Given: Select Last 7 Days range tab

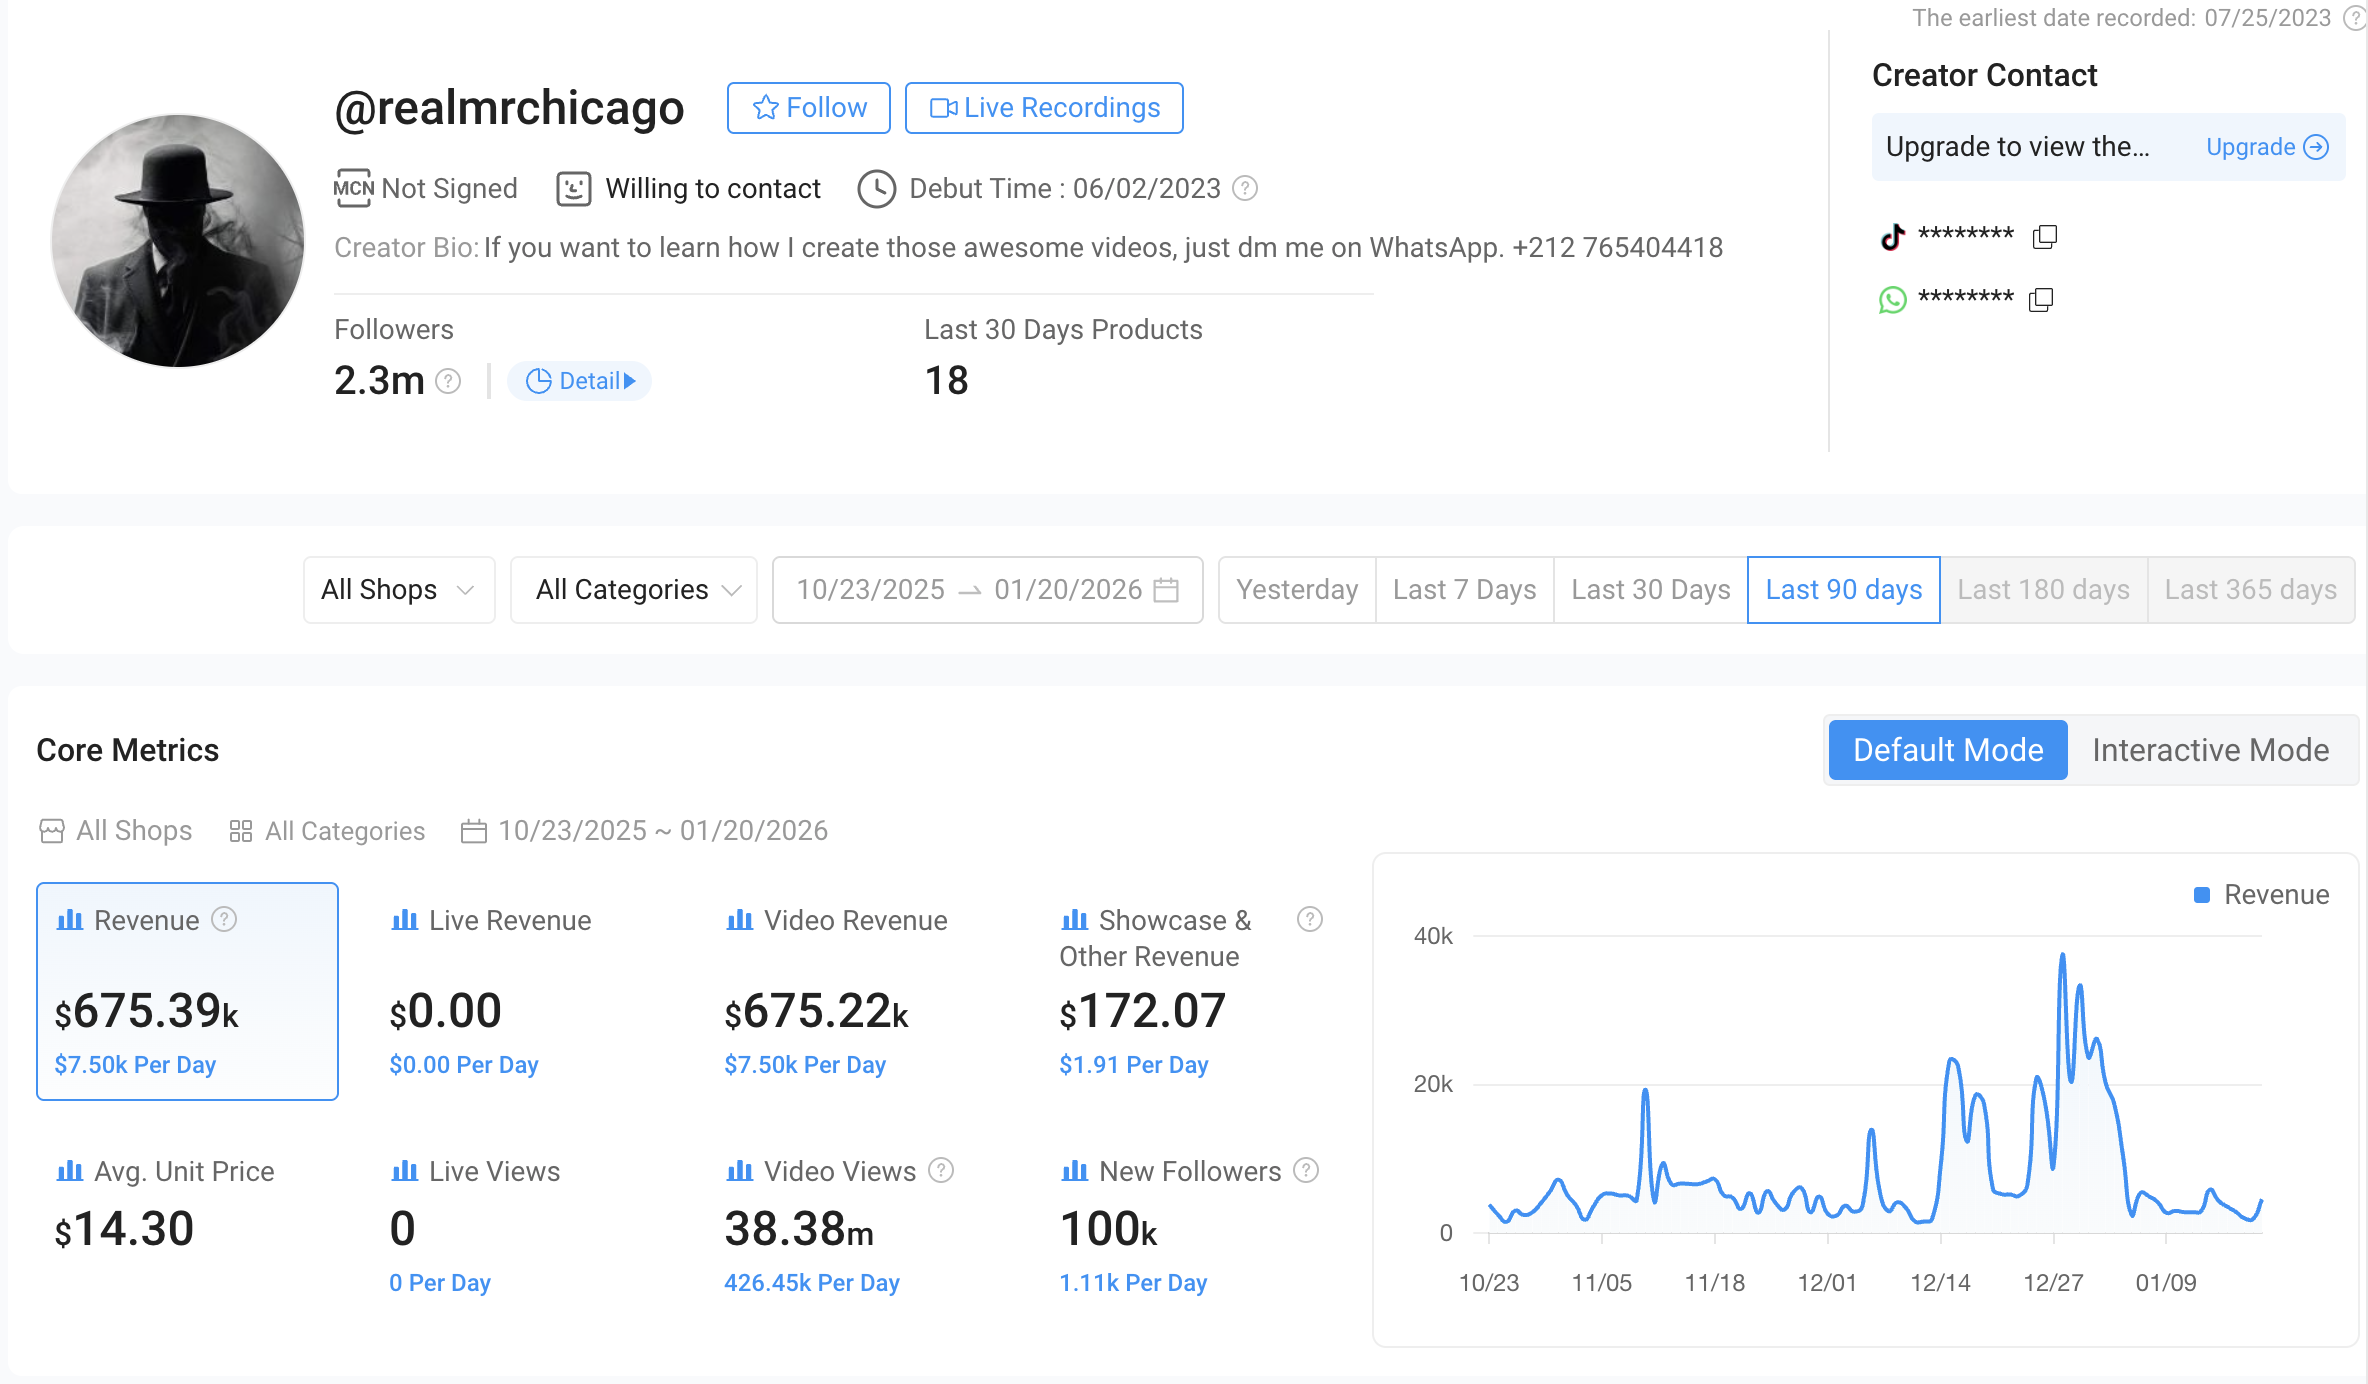Looking at the screenshot, I should tap(1464, 590).
